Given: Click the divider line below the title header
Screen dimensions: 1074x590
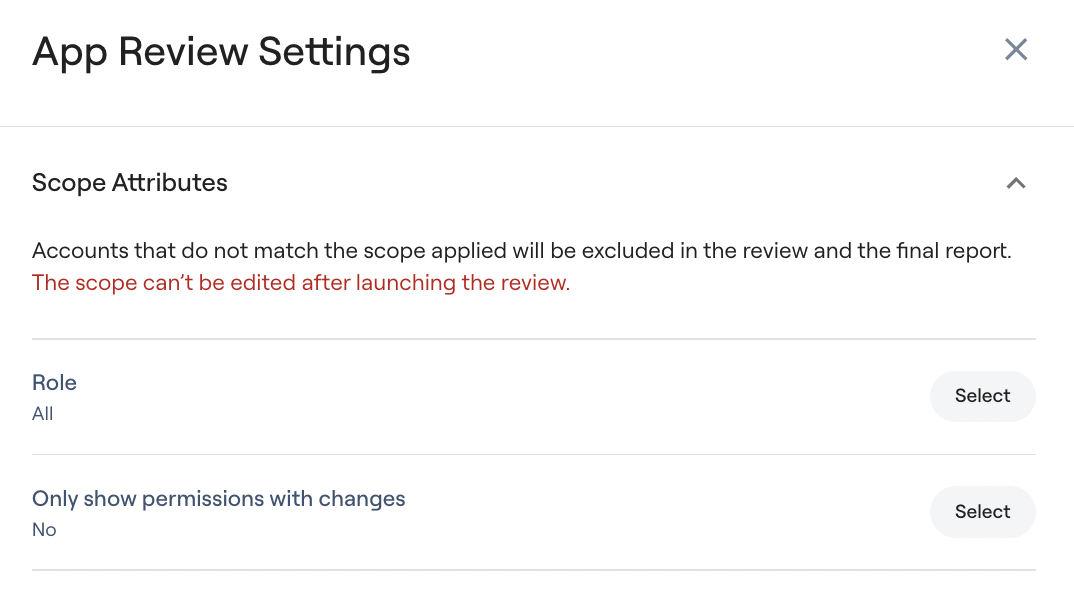Looking at the screenshot, I should 537,126.
